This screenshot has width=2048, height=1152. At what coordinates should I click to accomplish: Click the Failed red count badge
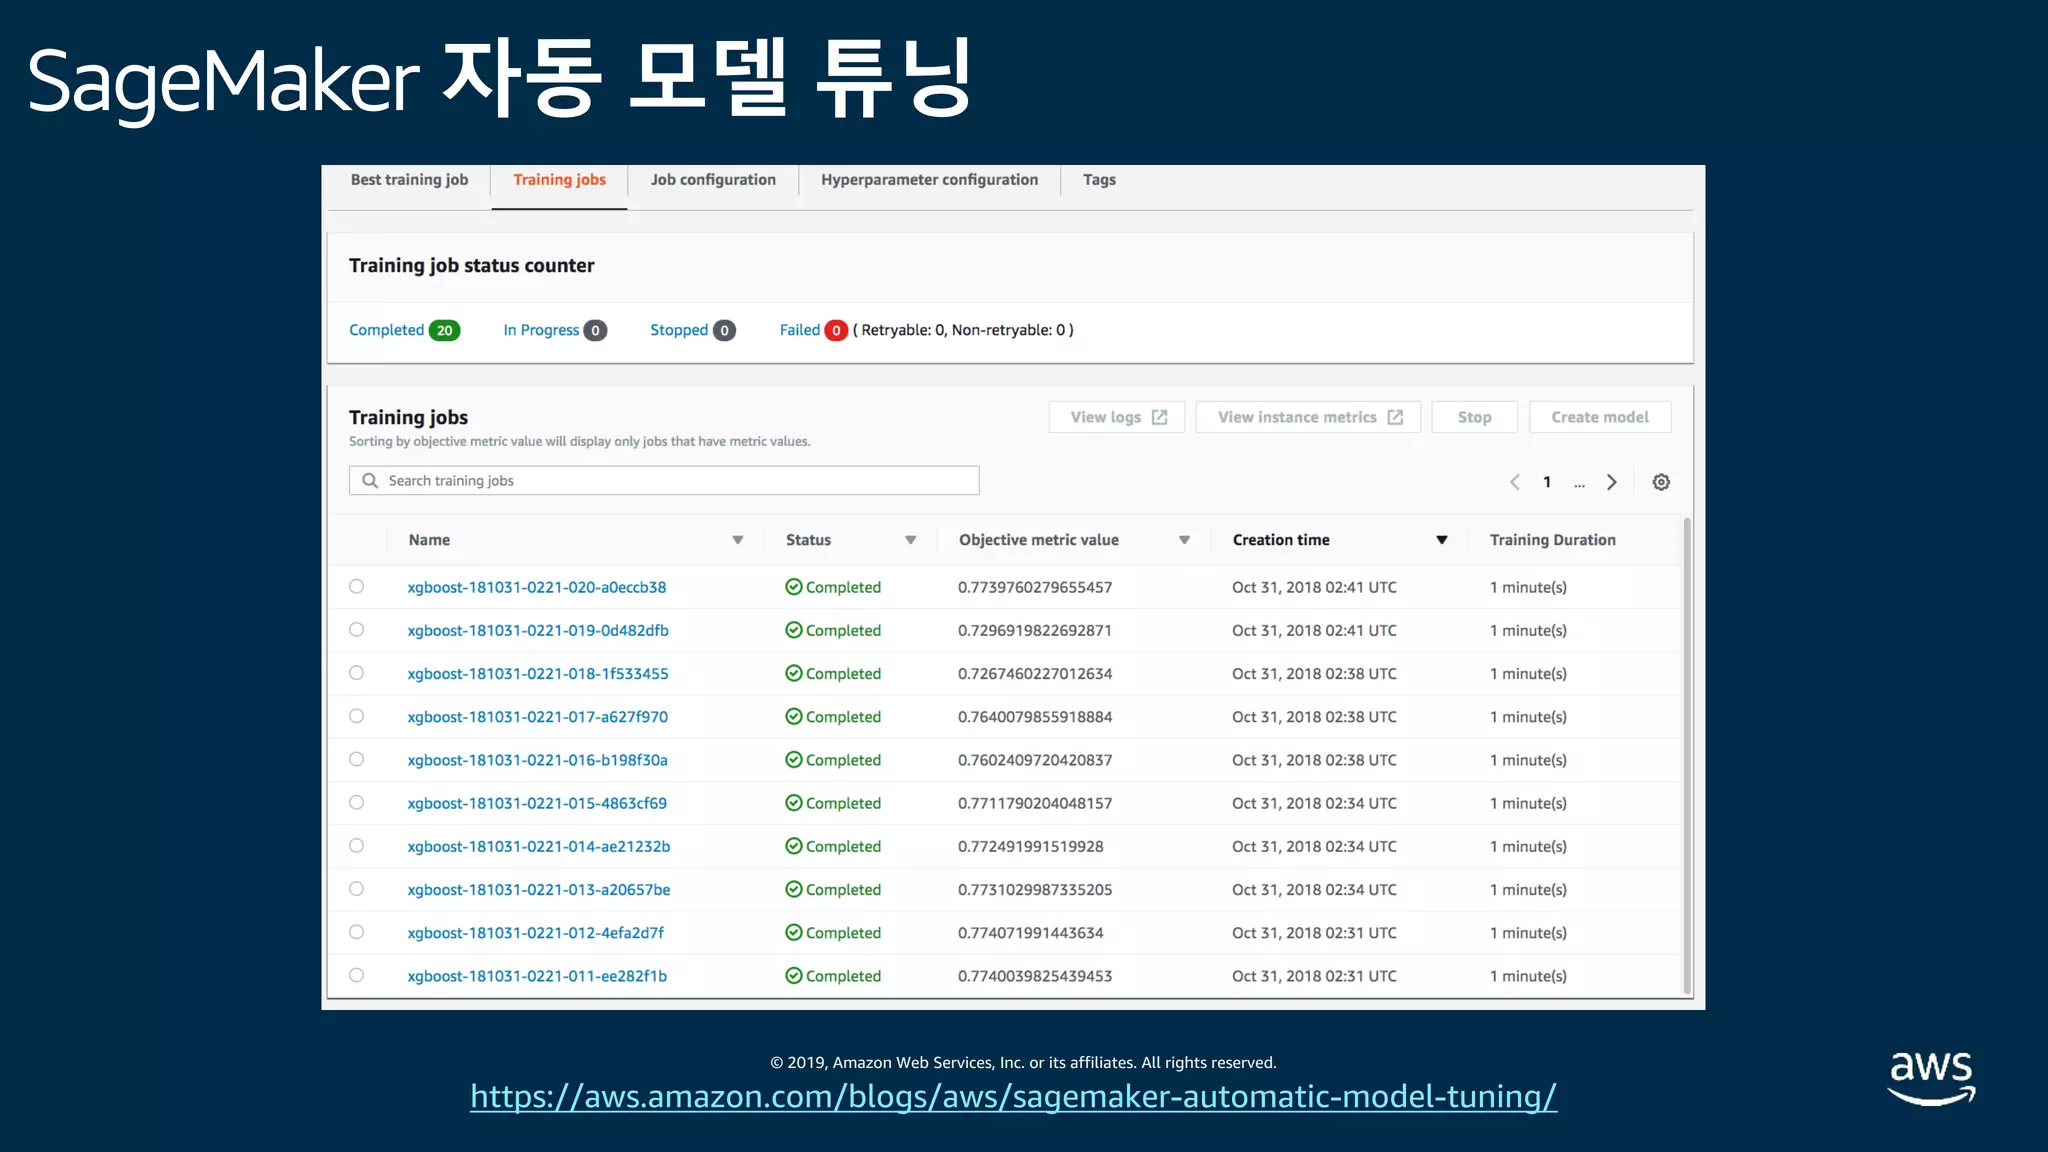(x=836, y=330)
